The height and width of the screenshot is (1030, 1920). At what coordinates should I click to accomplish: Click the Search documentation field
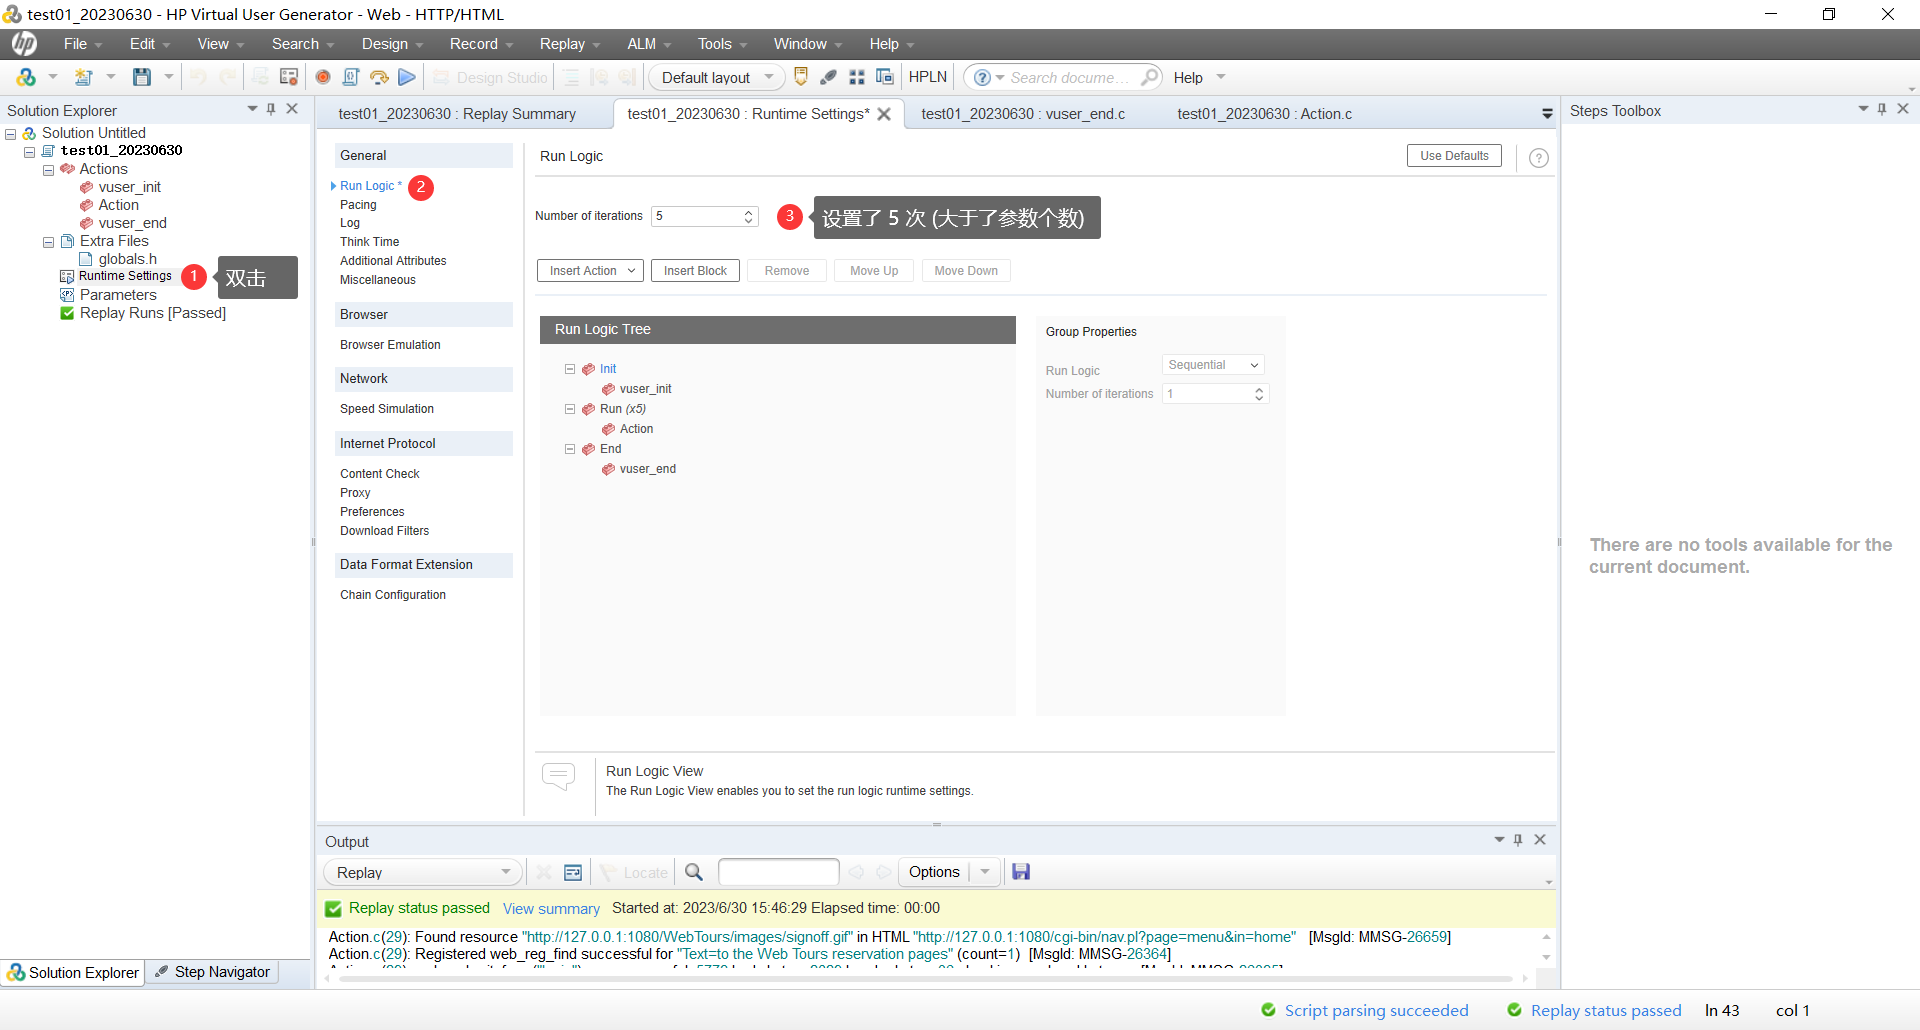(1072, 77)
